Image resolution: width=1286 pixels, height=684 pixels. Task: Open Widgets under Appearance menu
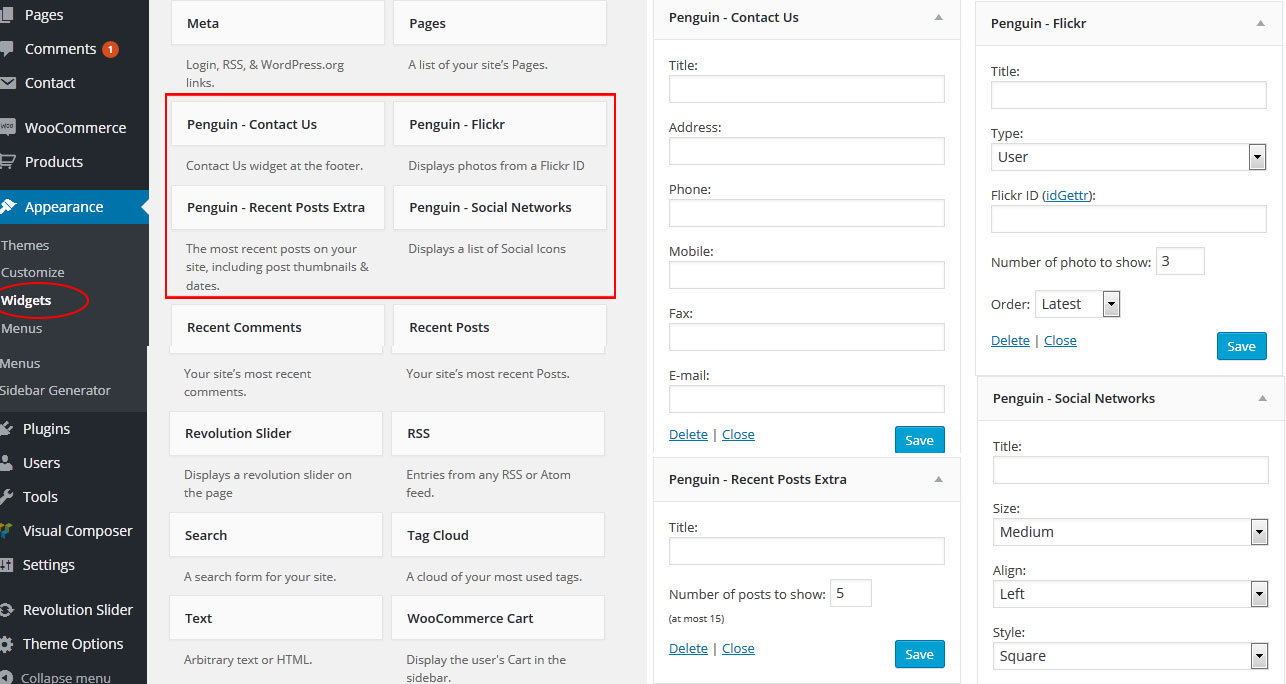point(27,300)
